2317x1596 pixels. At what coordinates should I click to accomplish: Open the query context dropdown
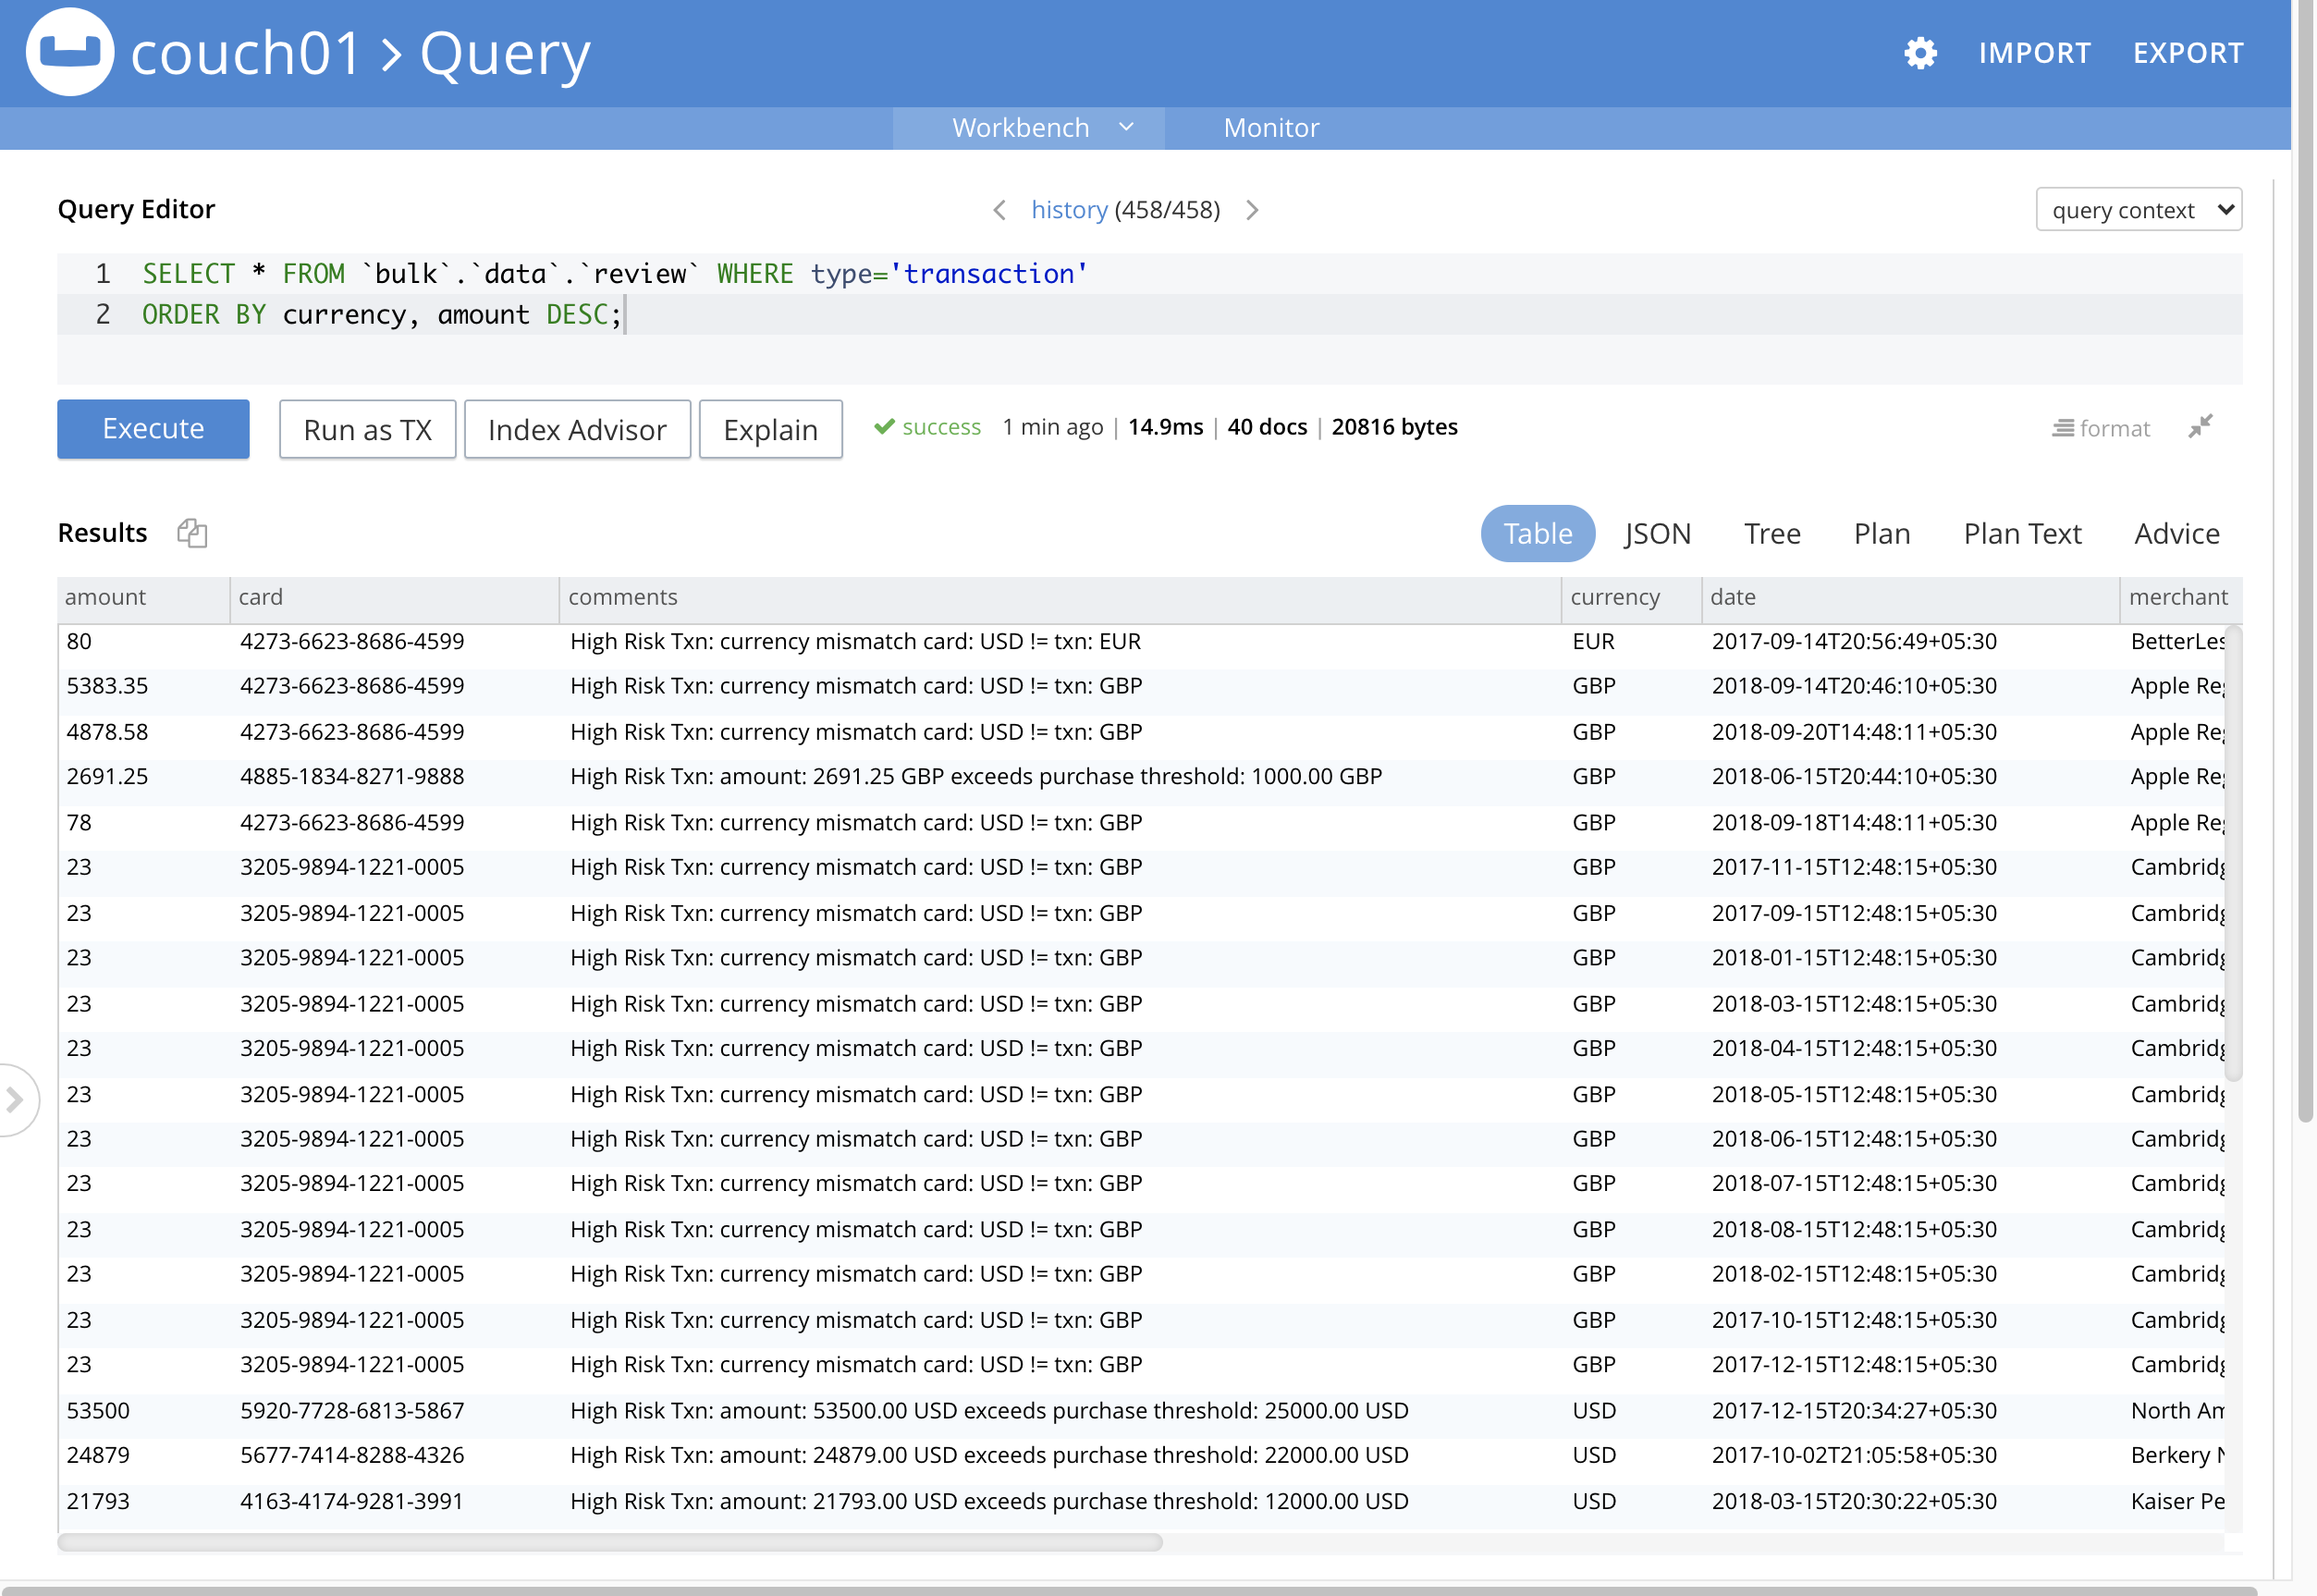point(2138,210)
